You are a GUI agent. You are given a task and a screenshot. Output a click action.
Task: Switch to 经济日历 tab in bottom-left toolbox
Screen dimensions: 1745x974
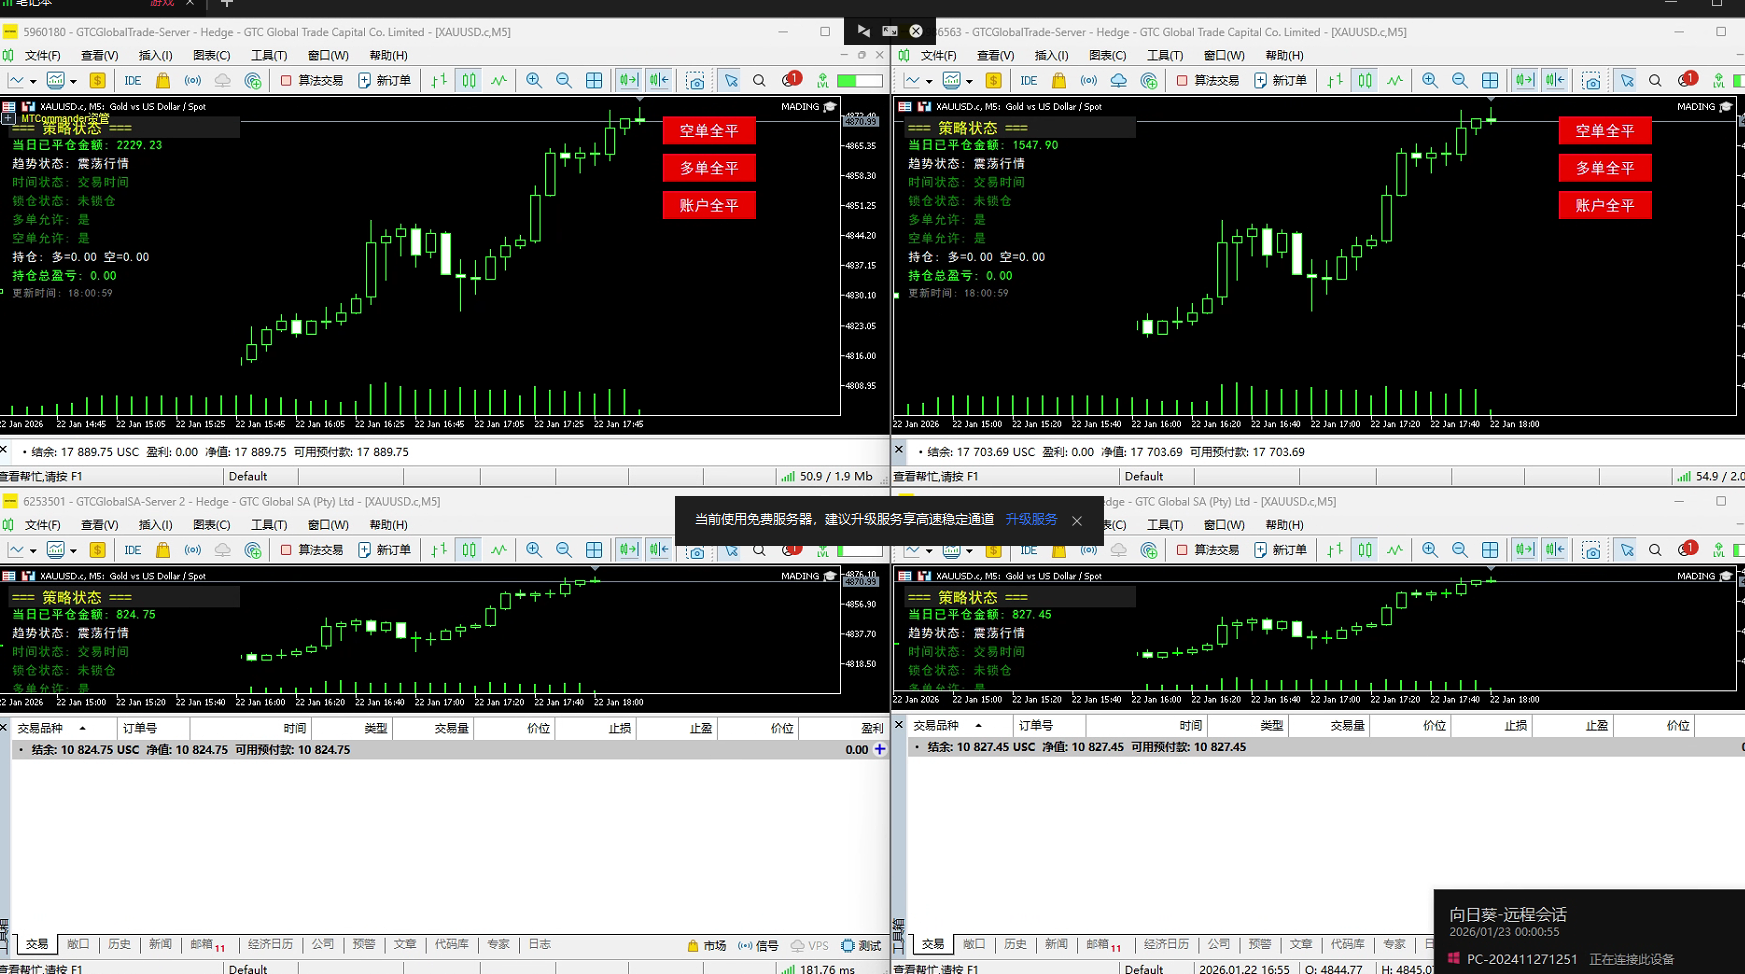(x=271, y=944)
